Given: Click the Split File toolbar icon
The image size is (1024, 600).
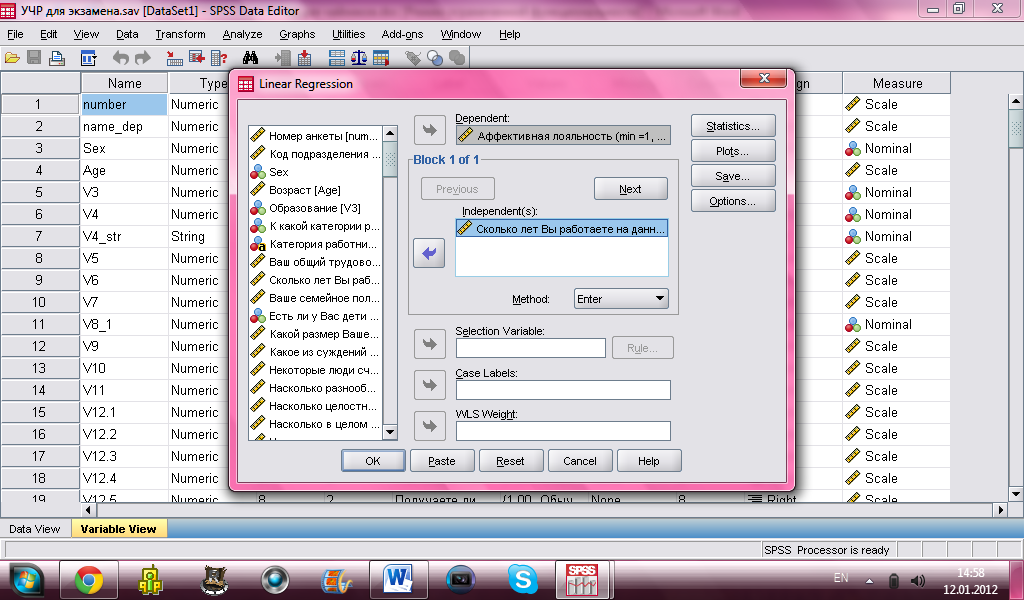Looking at the screenshot, I should (x=337, y=58).
